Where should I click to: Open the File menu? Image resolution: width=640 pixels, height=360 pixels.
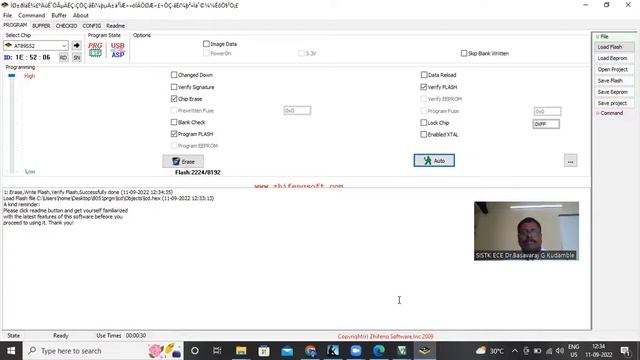7,16
